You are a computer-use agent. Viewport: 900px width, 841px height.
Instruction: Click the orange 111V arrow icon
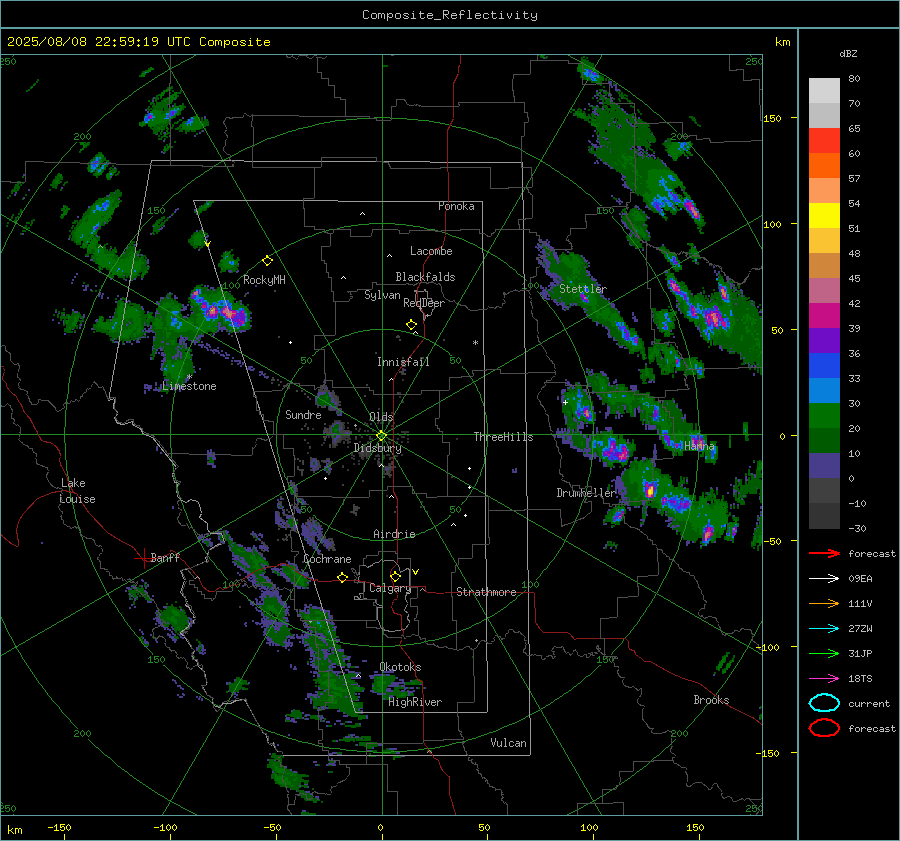824,603
